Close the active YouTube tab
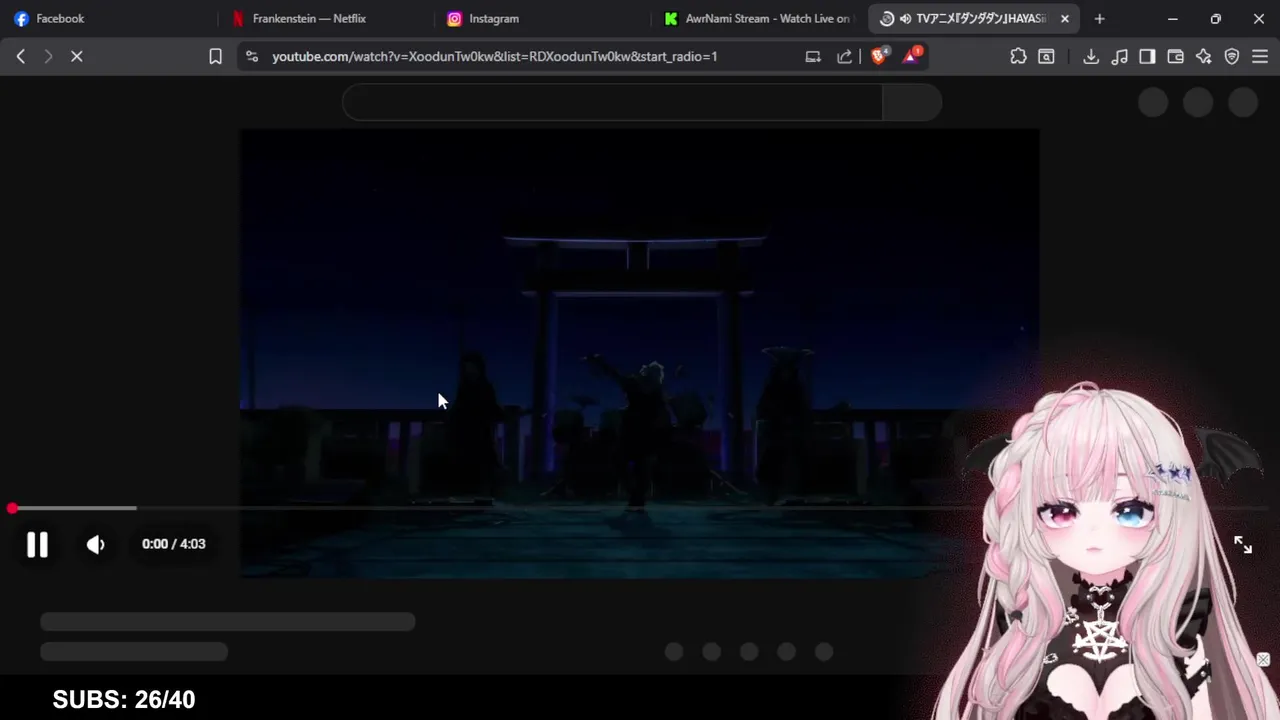Viewport: 1280px width, 720px height. coord(1065,19)
